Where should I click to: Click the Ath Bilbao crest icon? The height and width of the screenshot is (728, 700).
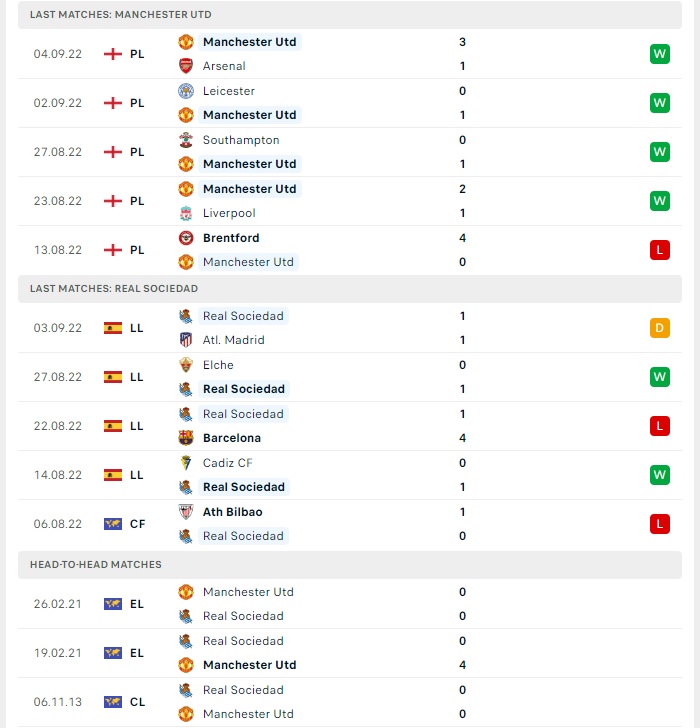click(x=186, y=512)
